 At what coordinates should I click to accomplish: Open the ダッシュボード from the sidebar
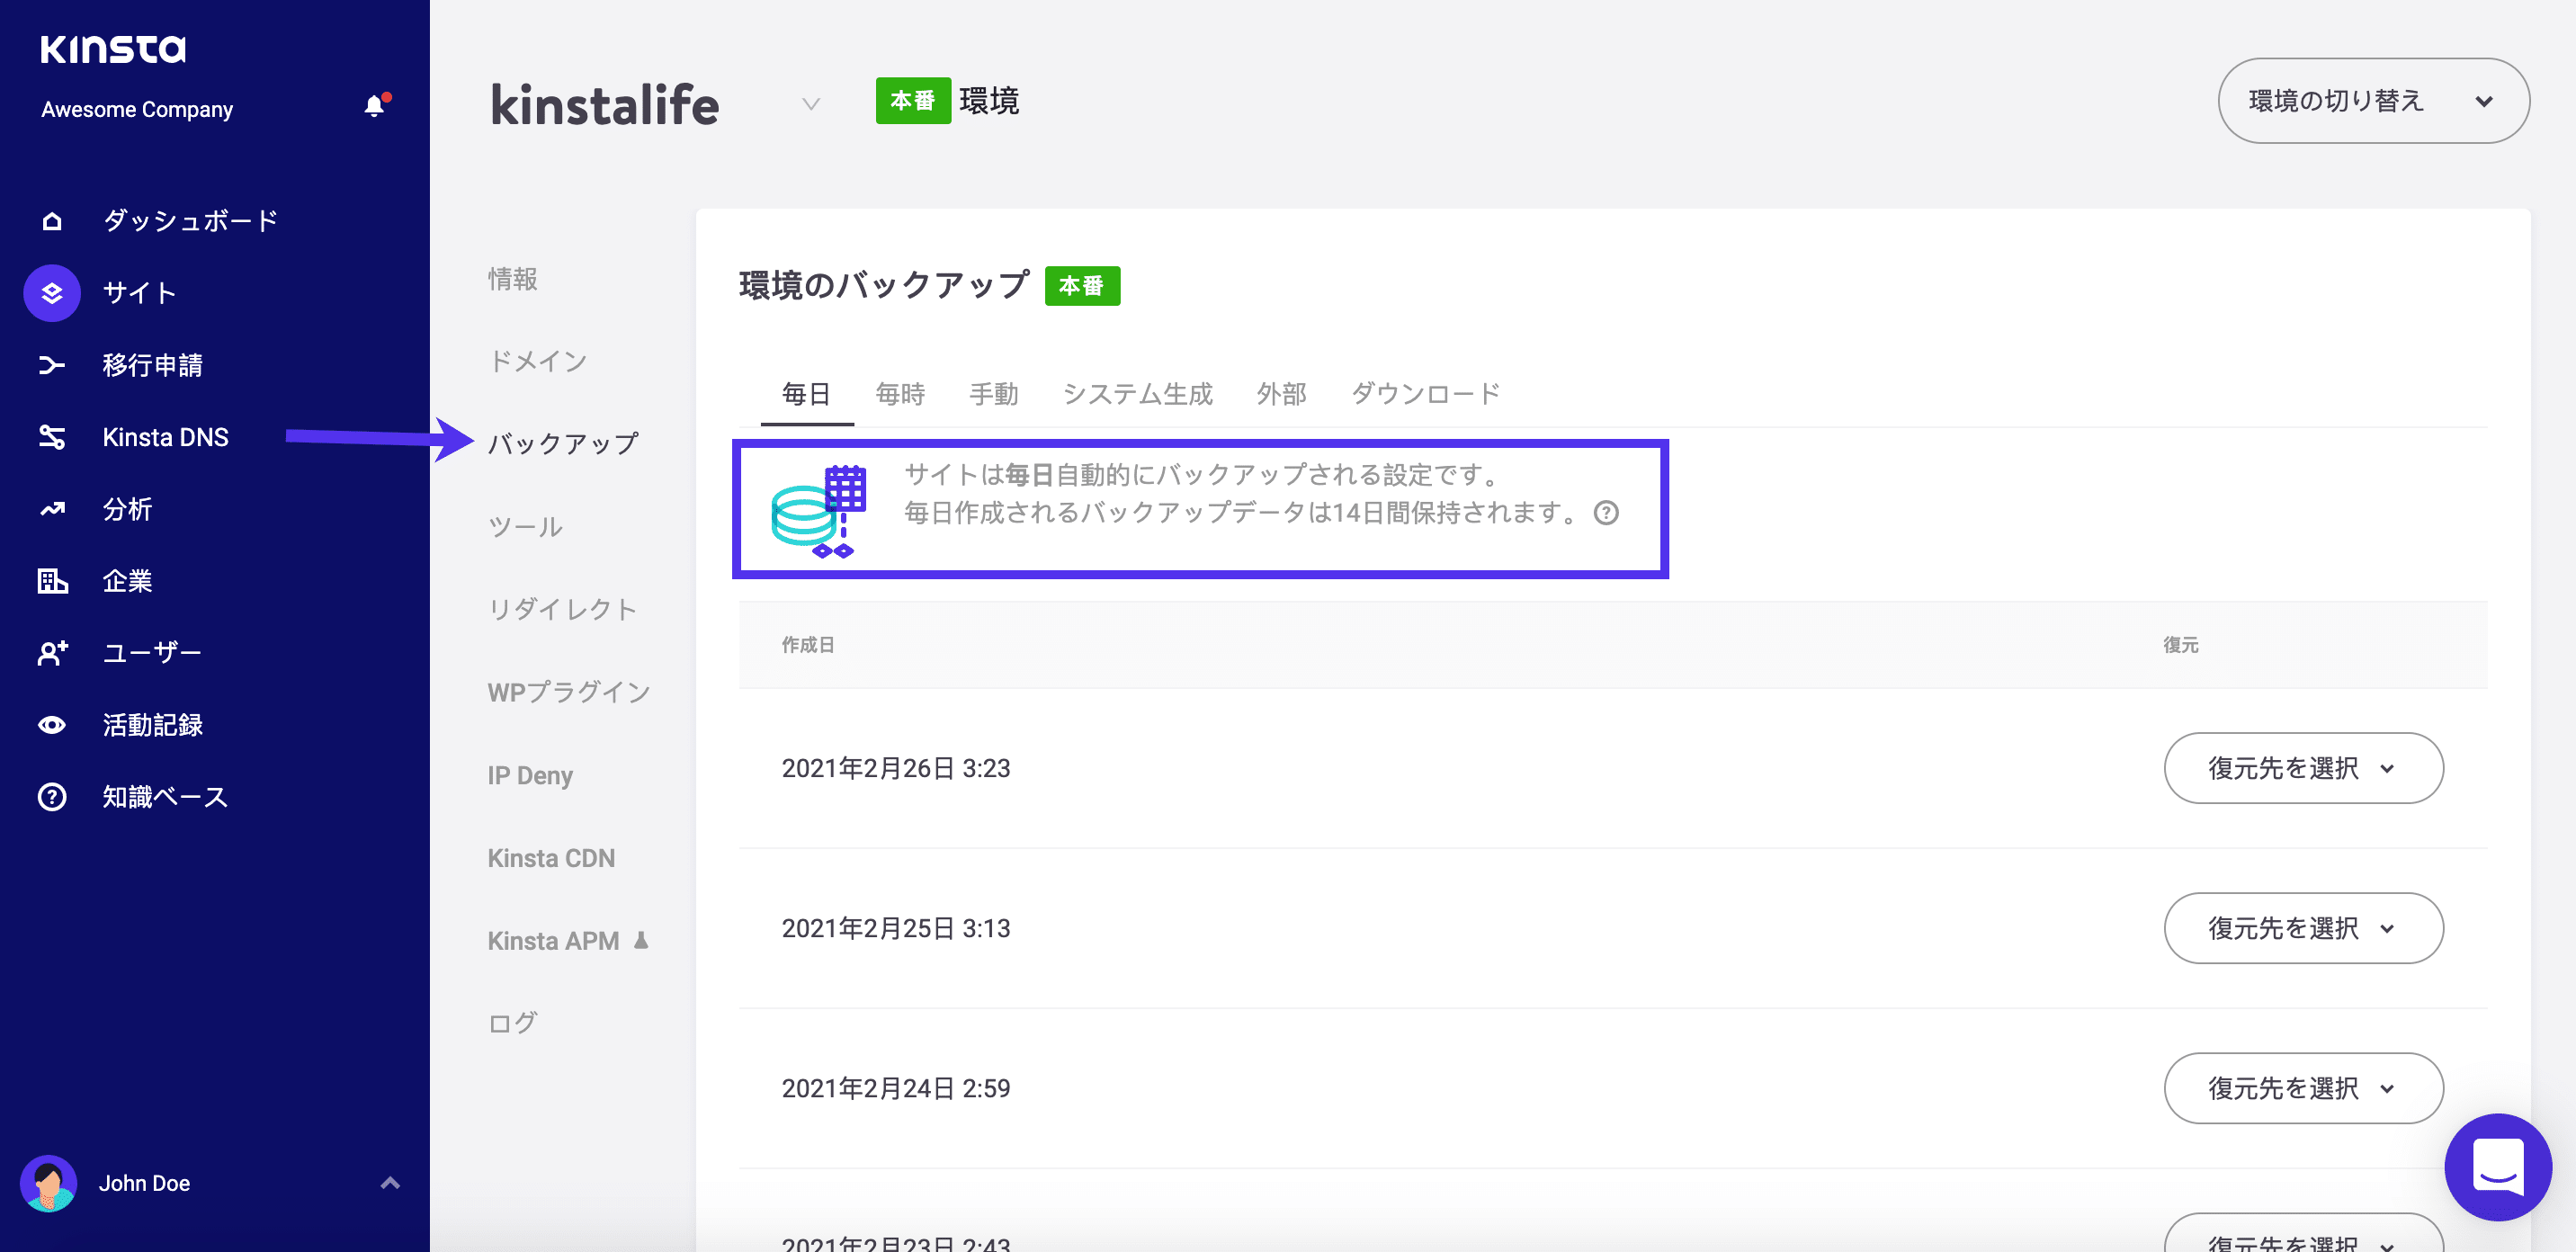190,220
